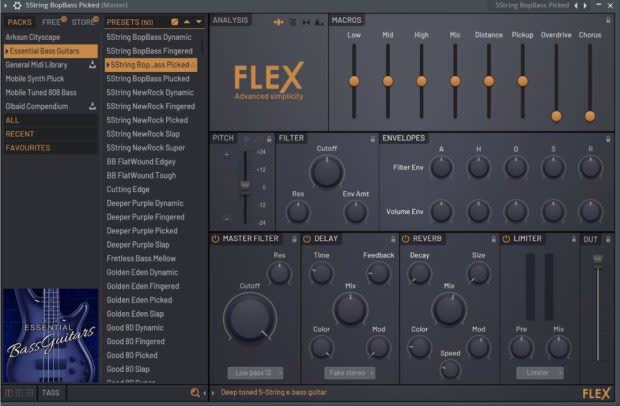This screenshot has width=620, height=406.
Task: Switch to the FREE tab
Action: 51,22
